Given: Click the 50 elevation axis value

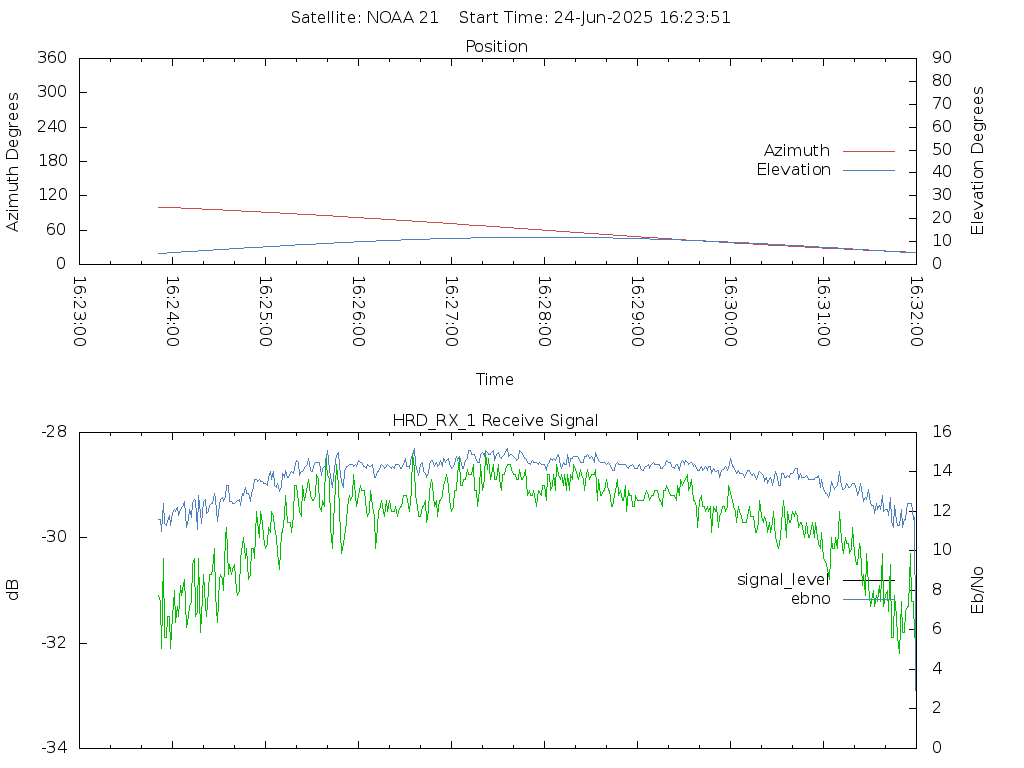Looking at the screenshot, I should 942,149.
